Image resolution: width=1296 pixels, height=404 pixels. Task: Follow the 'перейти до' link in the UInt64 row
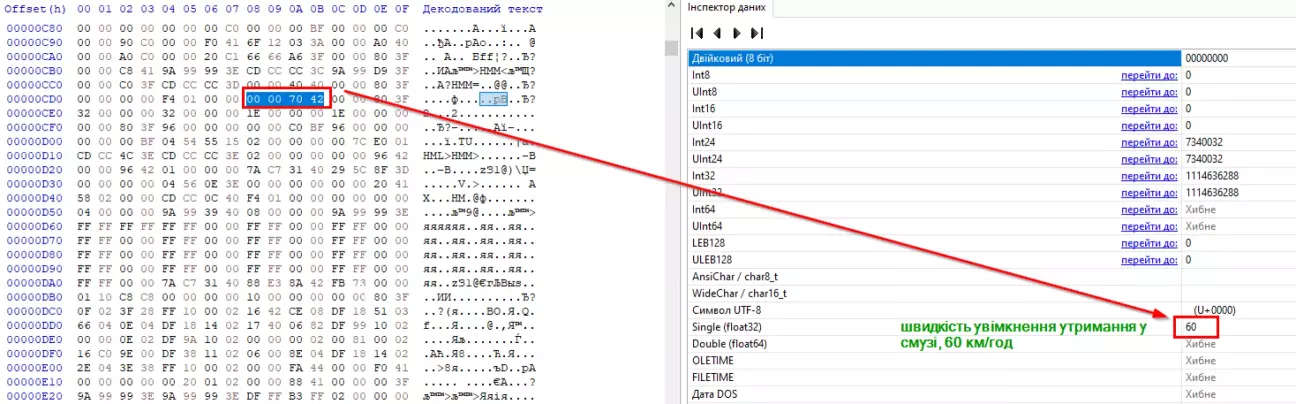click(x=1147, y=227)
